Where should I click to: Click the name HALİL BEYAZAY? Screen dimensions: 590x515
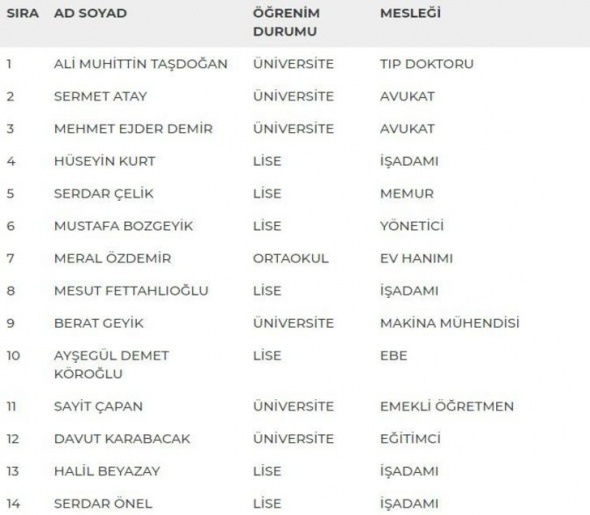point(107,471)
